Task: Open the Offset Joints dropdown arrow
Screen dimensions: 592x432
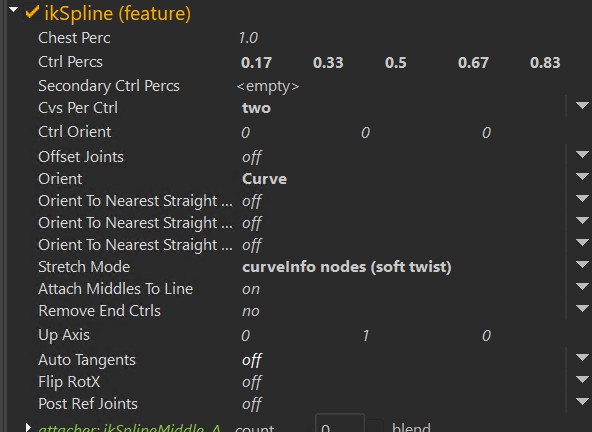Action: click(x=583, y=154)
